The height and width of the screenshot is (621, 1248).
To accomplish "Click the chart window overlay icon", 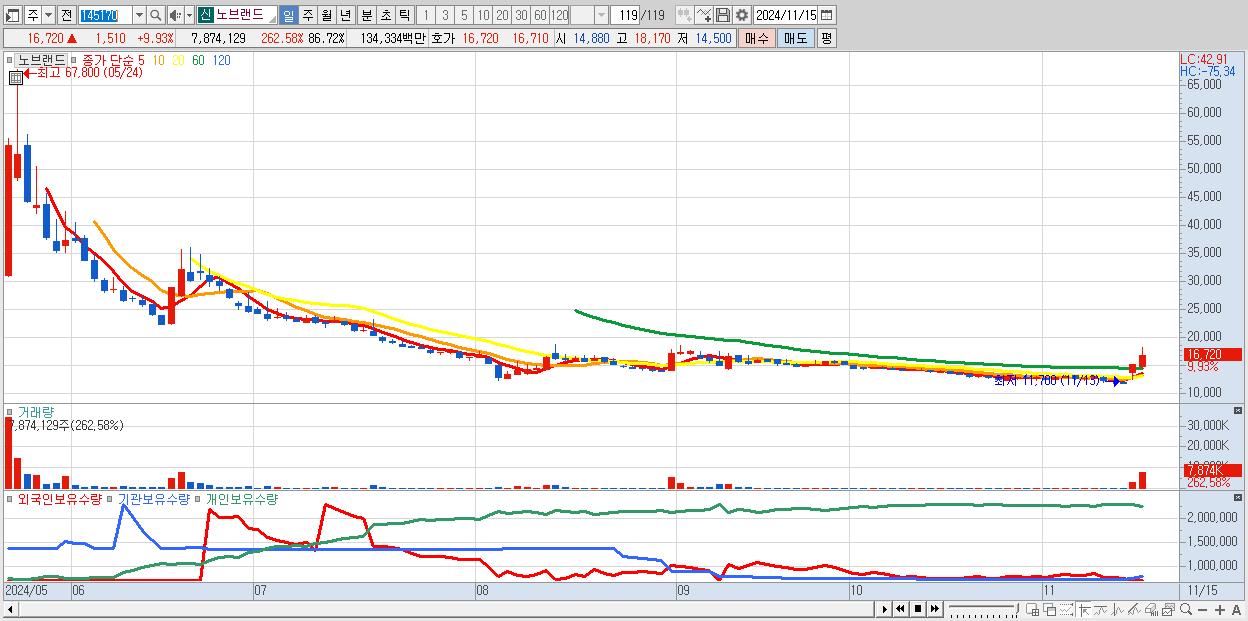I will coord(1168,610).
